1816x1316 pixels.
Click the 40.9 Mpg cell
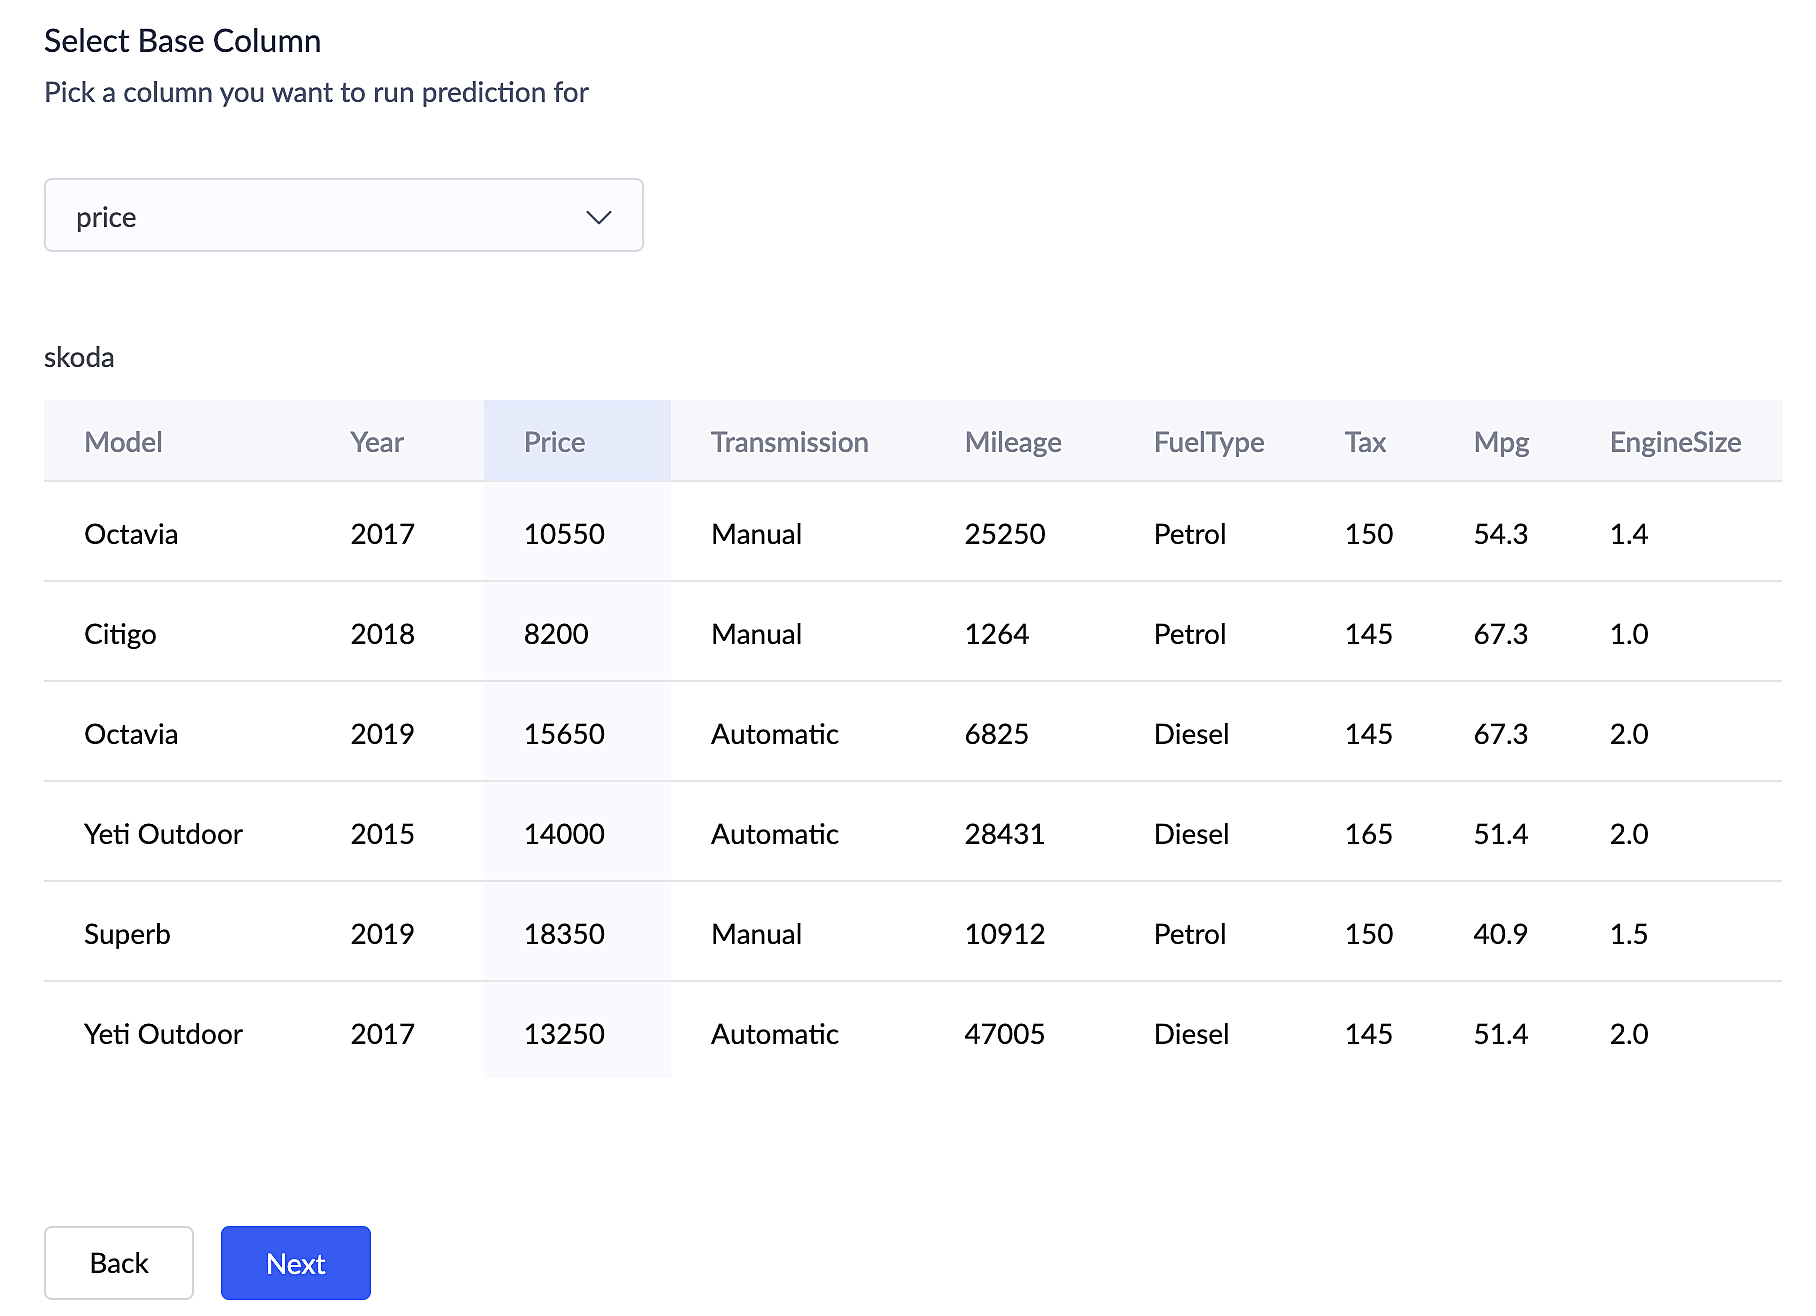[x=1500, y=934]
